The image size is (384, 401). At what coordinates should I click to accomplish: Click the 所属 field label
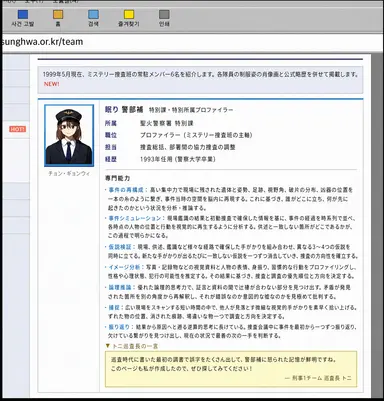(111, 123)
